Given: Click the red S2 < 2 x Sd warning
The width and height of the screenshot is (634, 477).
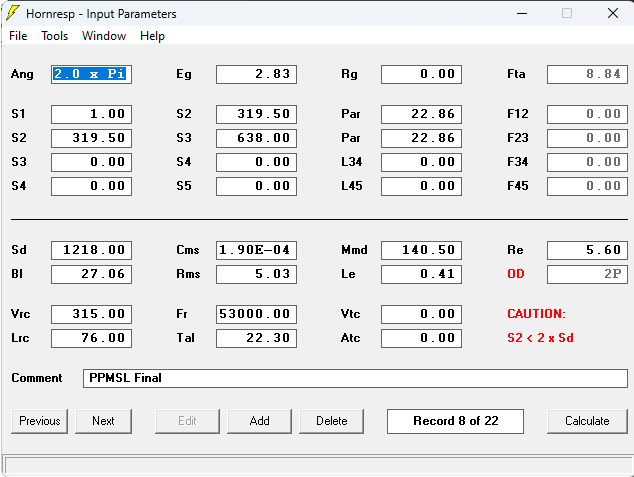Looking at the screenshot, I should [540, 338].
